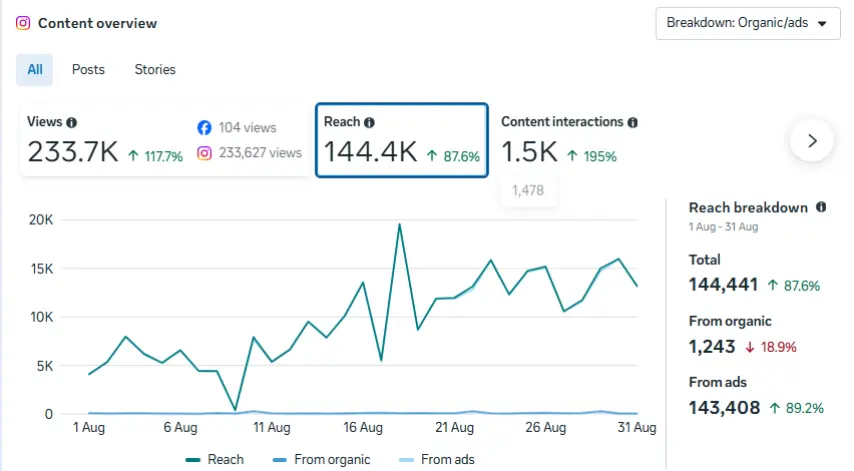This screenshot has width=854, height=471.
Task: Select the All tab
Action: click(x=35, y=70)
